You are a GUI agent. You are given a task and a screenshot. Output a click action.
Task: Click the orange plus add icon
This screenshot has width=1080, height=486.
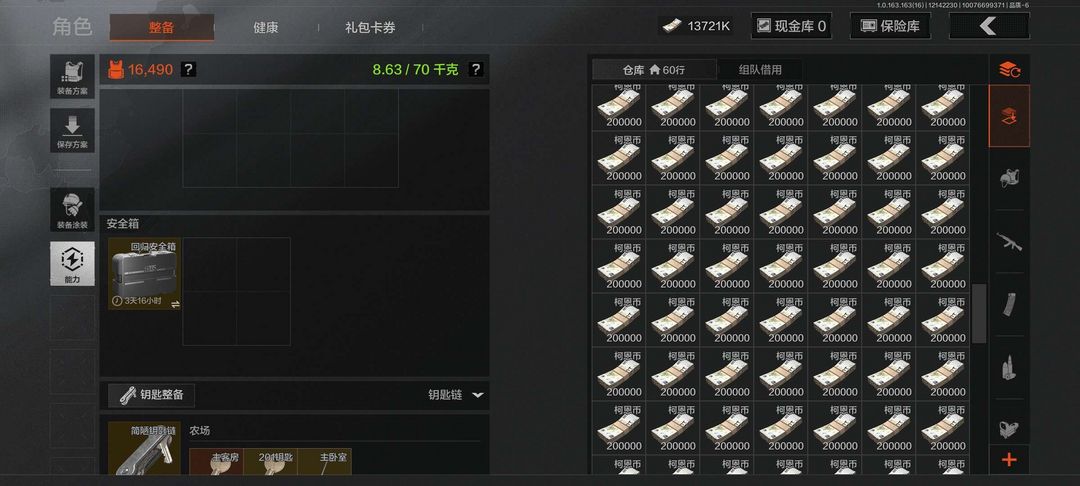tap(1009, 459)
